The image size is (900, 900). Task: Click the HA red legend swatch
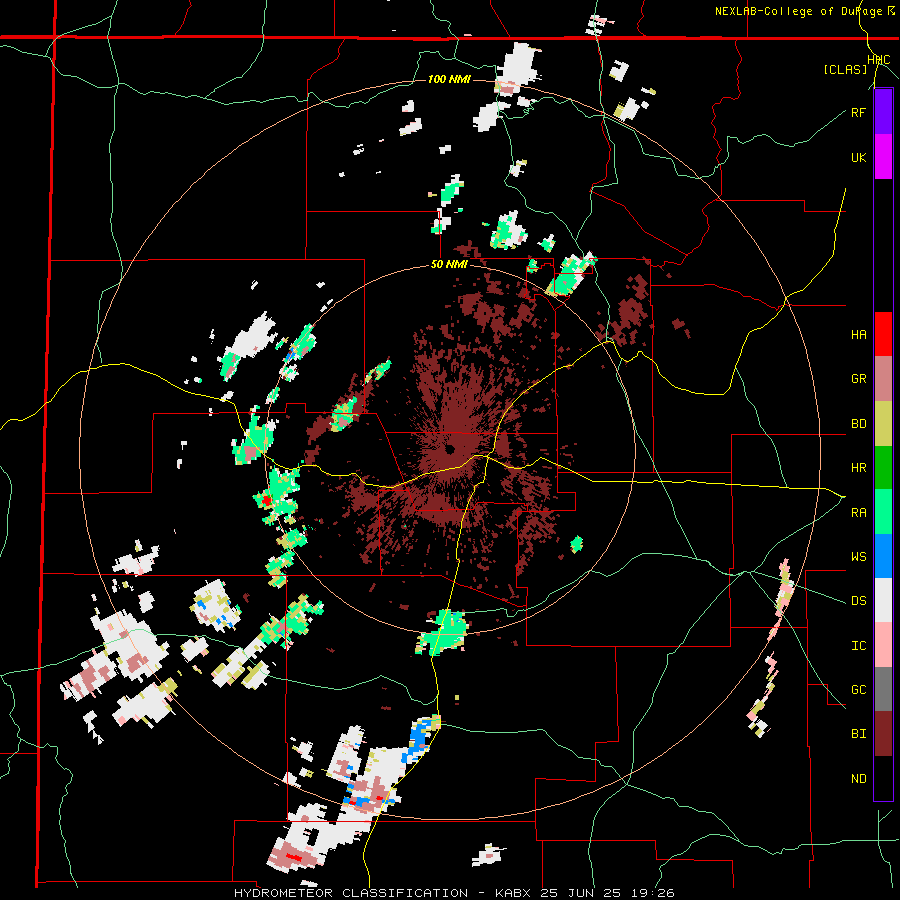pyautogui.click(x=883, y=334)
